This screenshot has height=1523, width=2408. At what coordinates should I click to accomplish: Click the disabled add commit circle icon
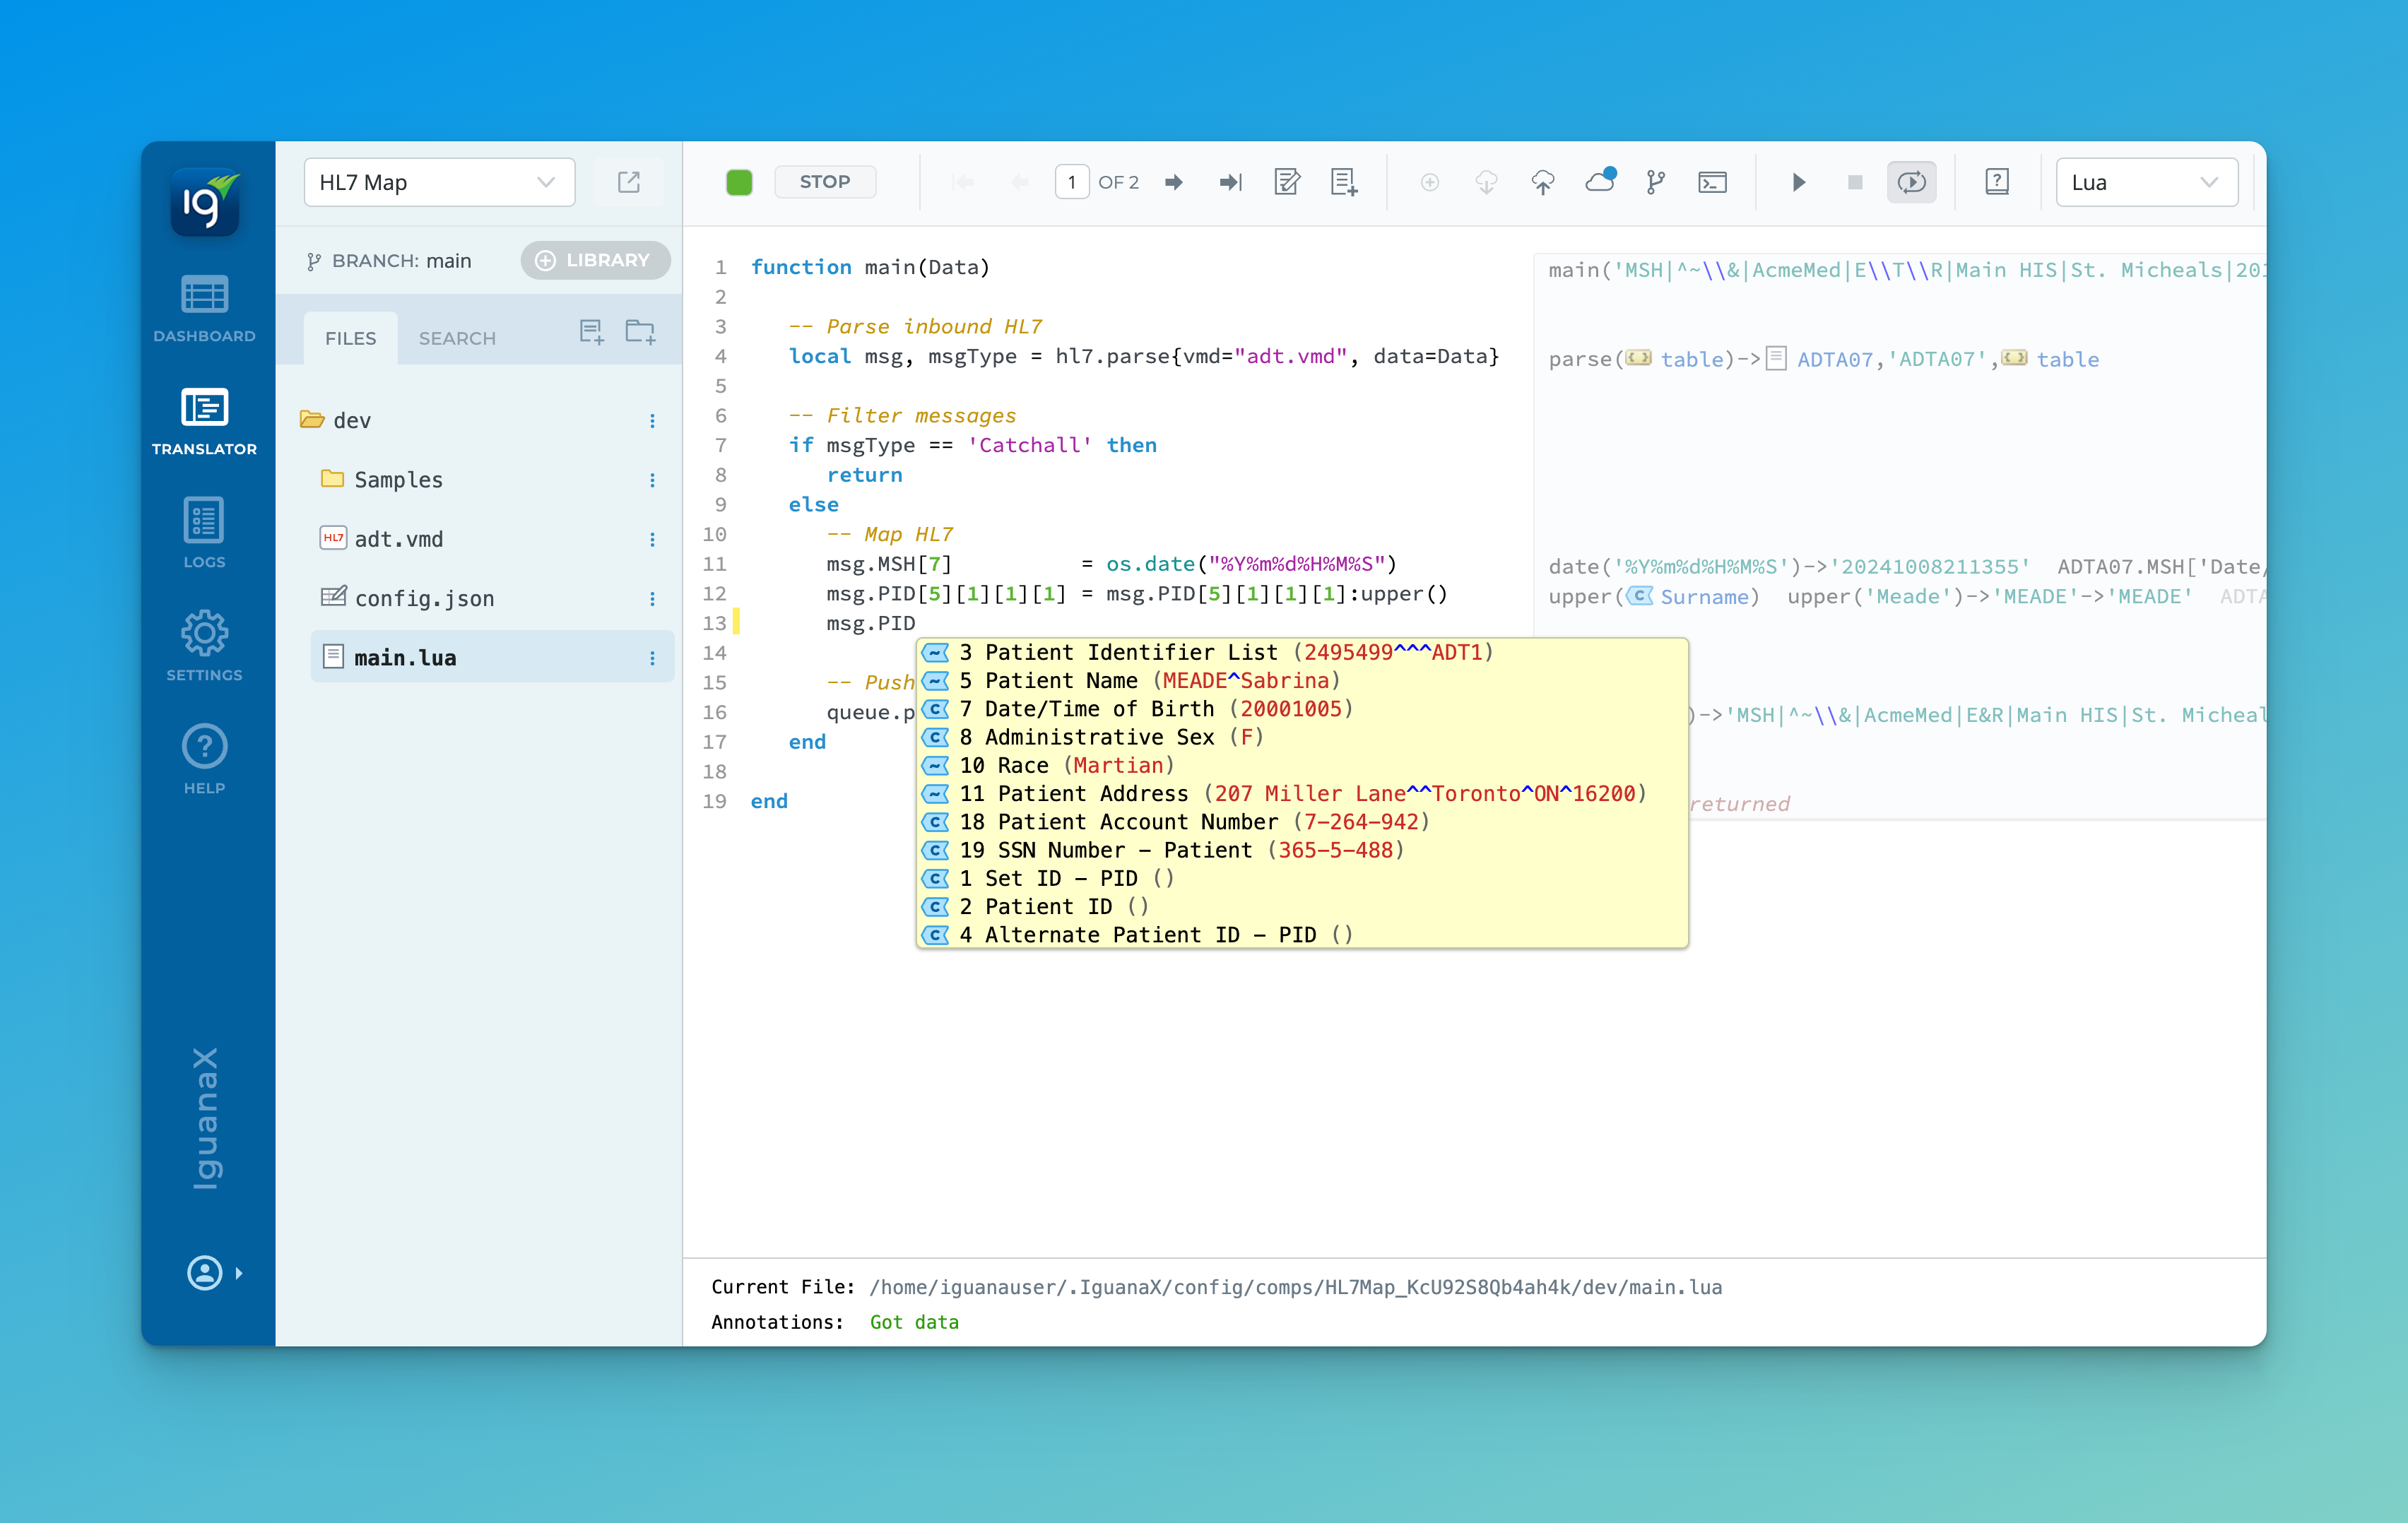click(1430, 182)
